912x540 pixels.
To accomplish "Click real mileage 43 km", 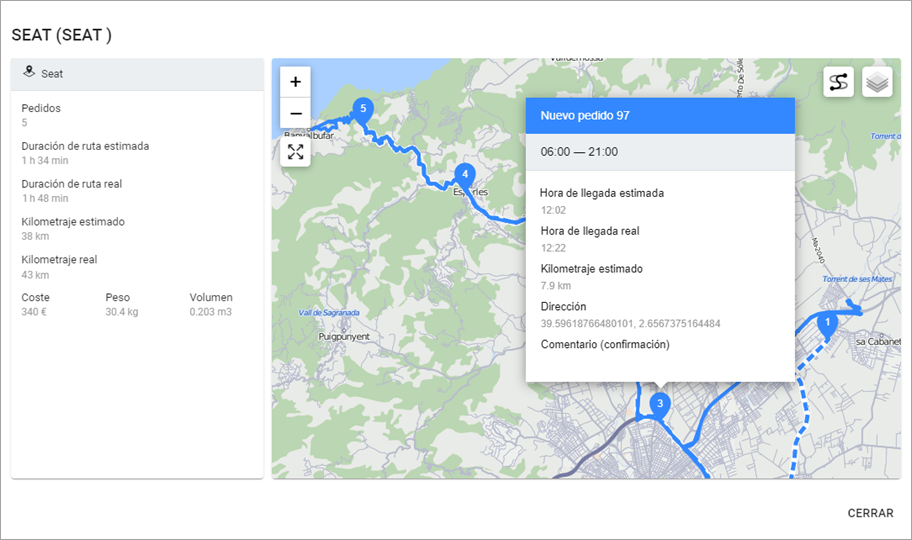I will [35, 275].
